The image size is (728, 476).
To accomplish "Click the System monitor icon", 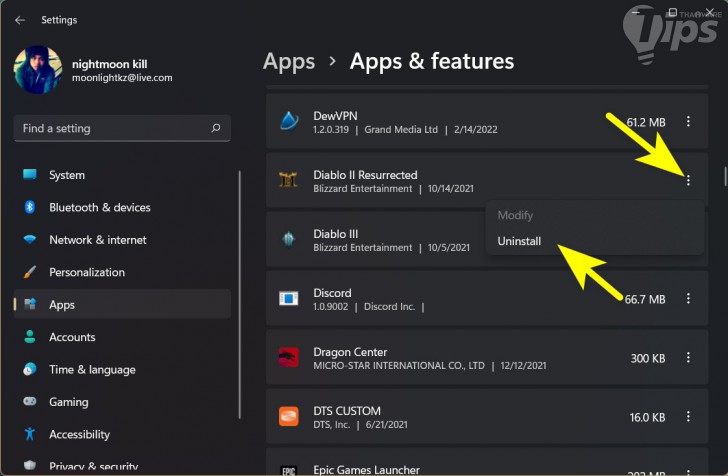I will click(x=30, y=175).
